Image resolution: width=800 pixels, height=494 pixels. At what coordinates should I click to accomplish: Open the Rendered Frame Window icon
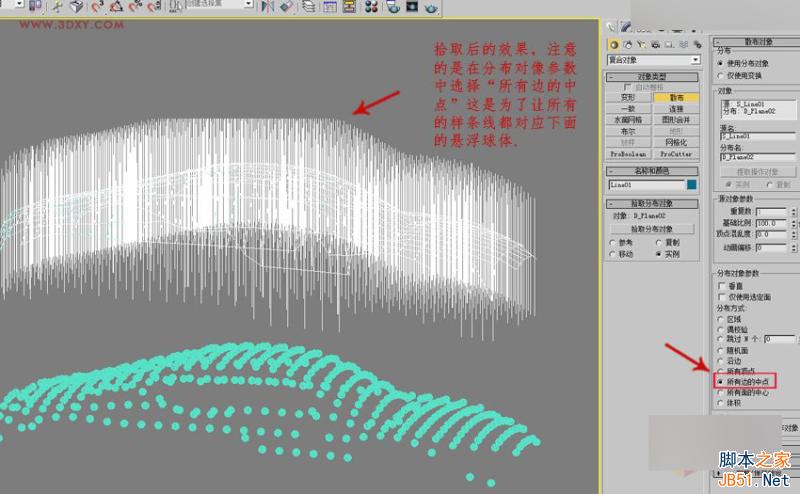(412, 6)
